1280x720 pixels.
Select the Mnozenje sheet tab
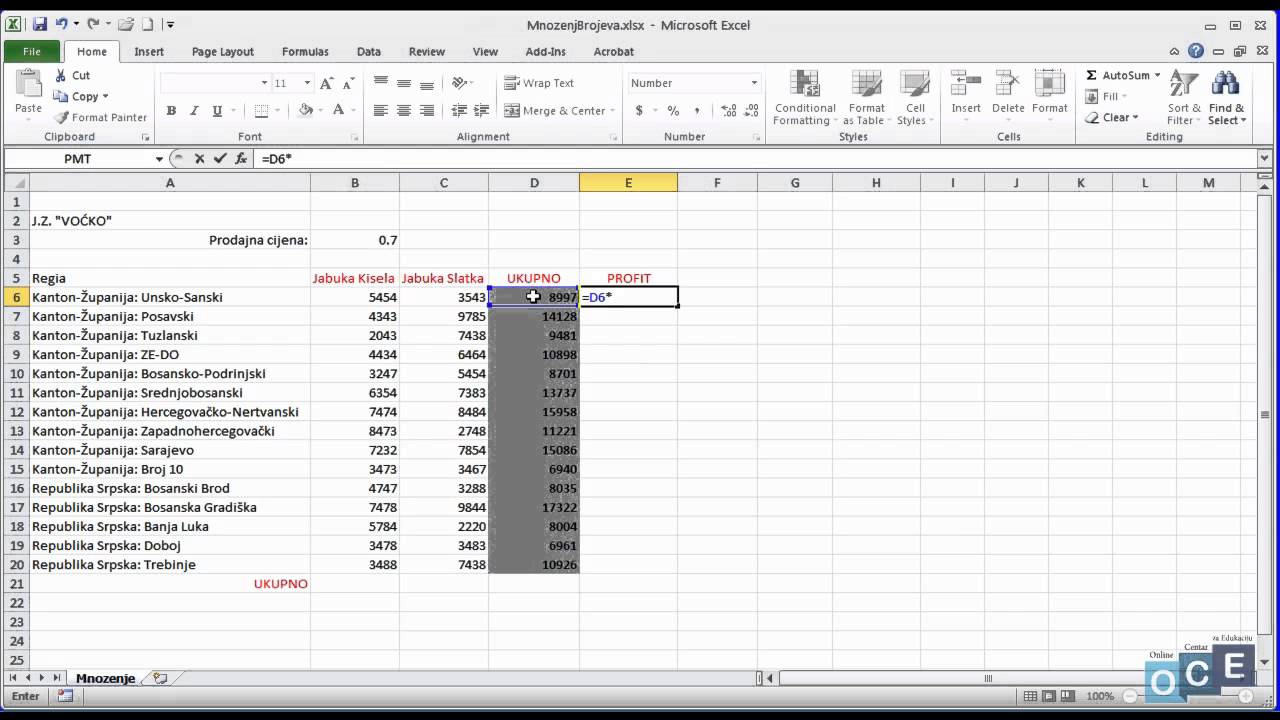105,678
